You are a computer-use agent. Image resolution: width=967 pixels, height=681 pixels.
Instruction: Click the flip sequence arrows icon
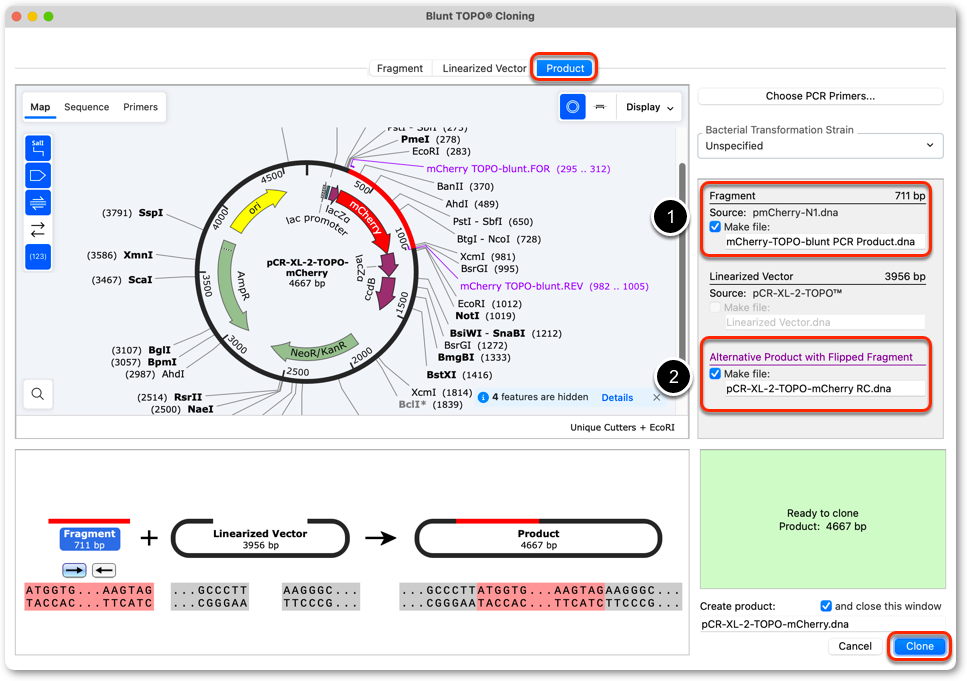(38, 229)
